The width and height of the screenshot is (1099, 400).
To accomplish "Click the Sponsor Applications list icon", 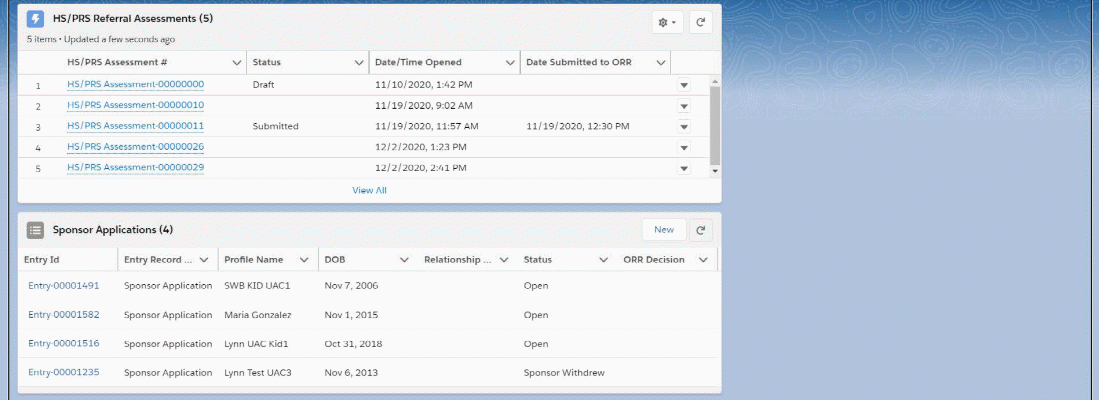I will tap(35, 230).
